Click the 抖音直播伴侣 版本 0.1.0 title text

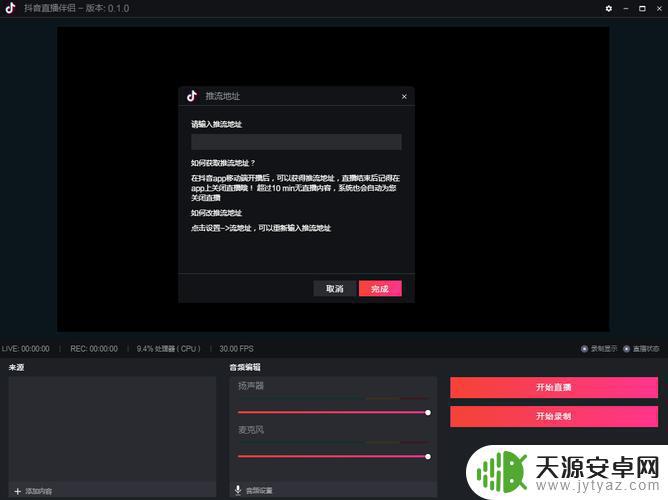pos(77,8)
